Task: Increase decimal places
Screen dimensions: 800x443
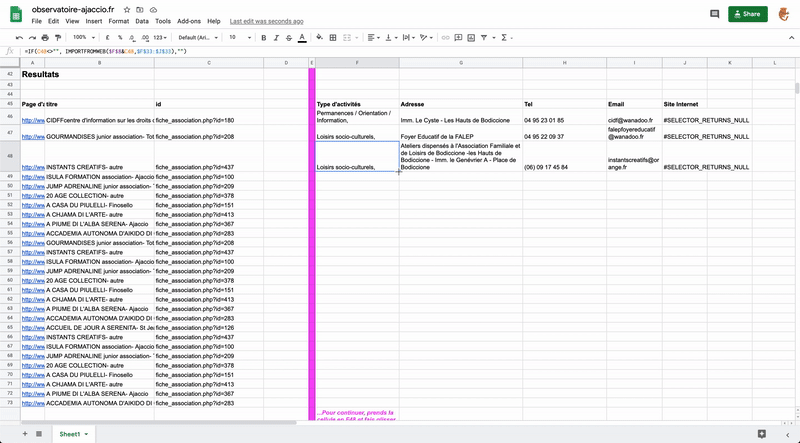Action: coord(145,38)
